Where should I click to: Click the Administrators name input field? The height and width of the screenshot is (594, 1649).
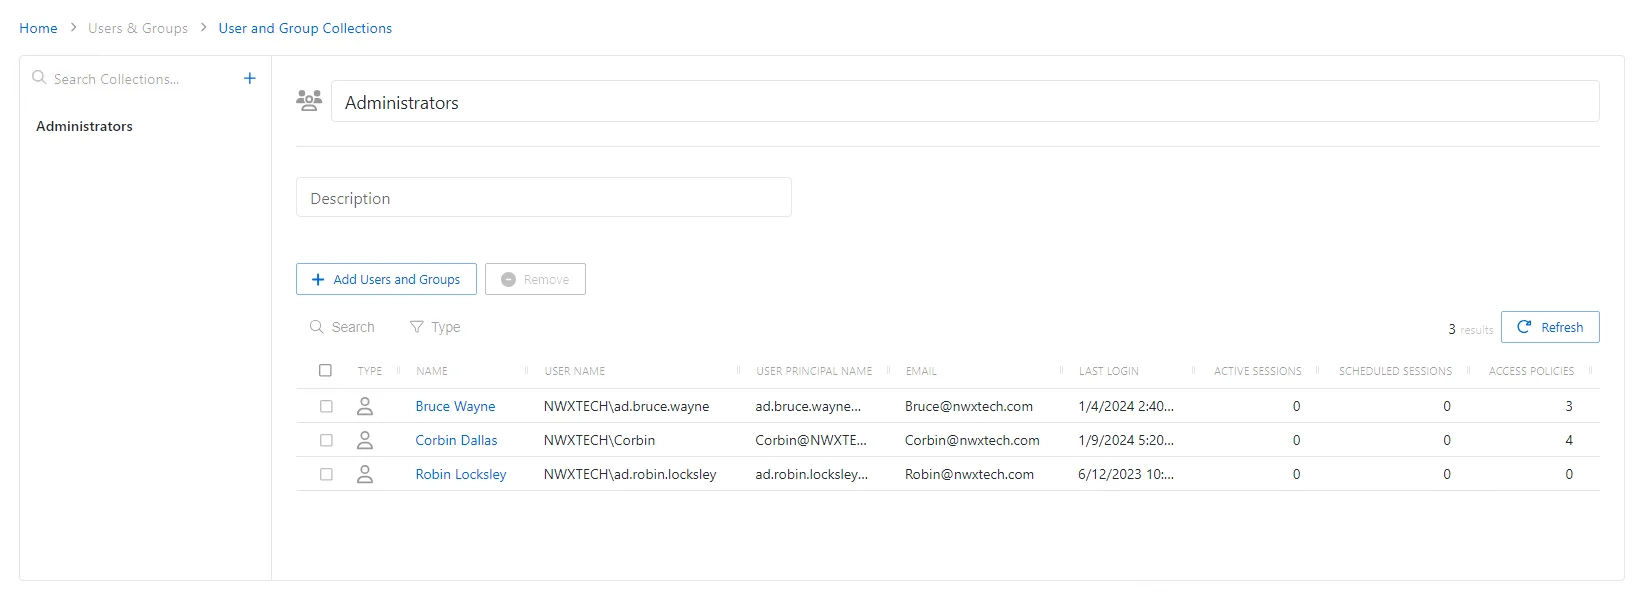tap(965, 101)
